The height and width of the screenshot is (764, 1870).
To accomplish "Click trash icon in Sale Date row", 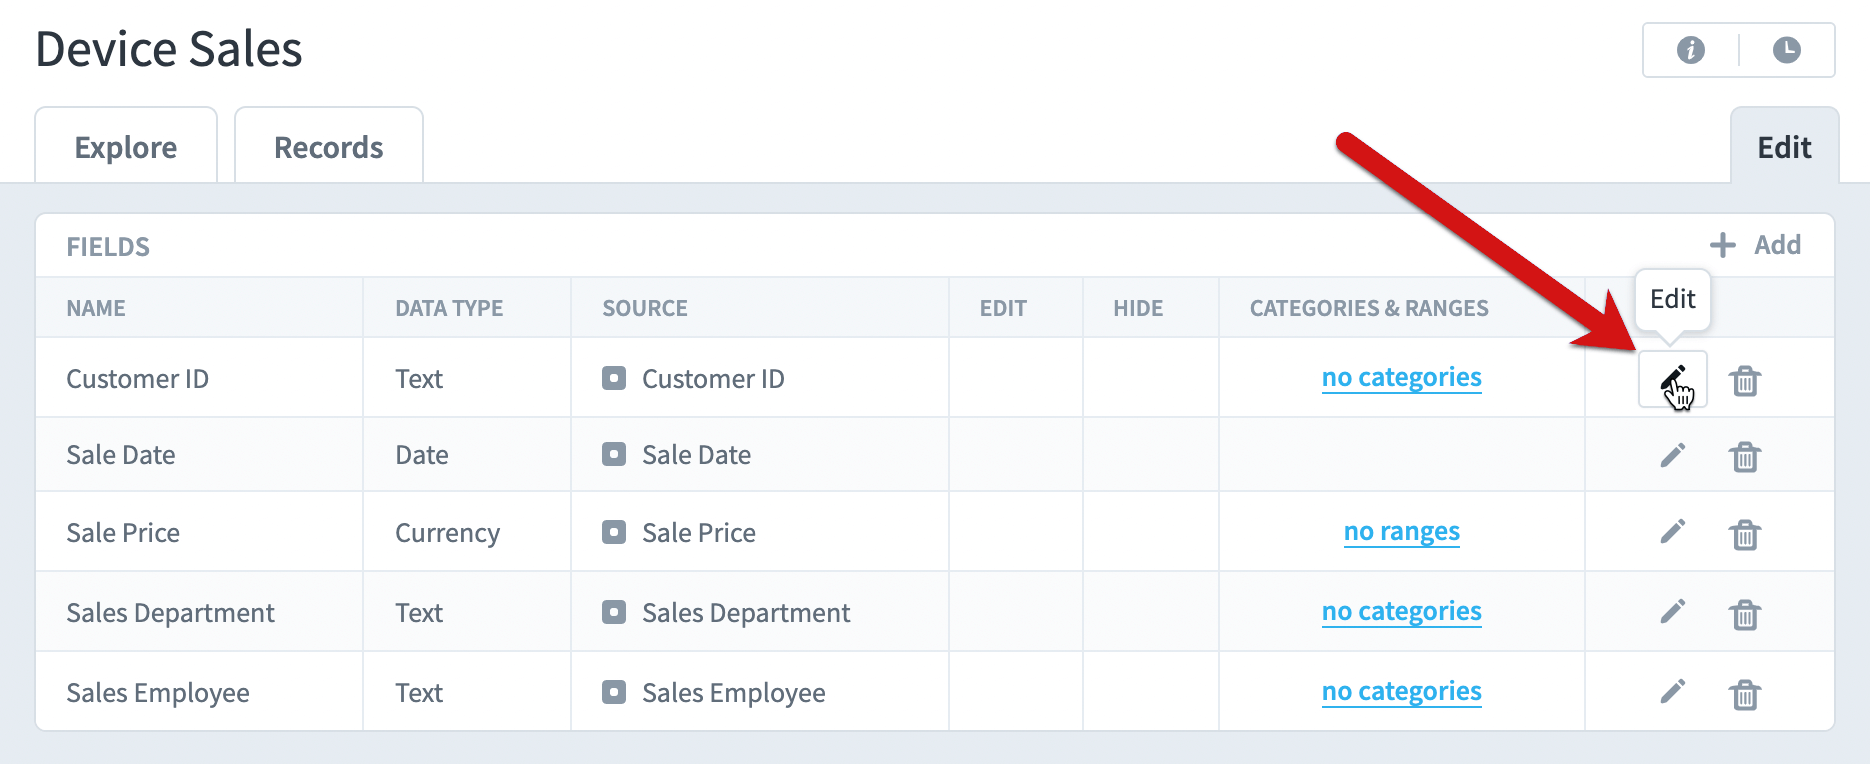I will 1745,457.
